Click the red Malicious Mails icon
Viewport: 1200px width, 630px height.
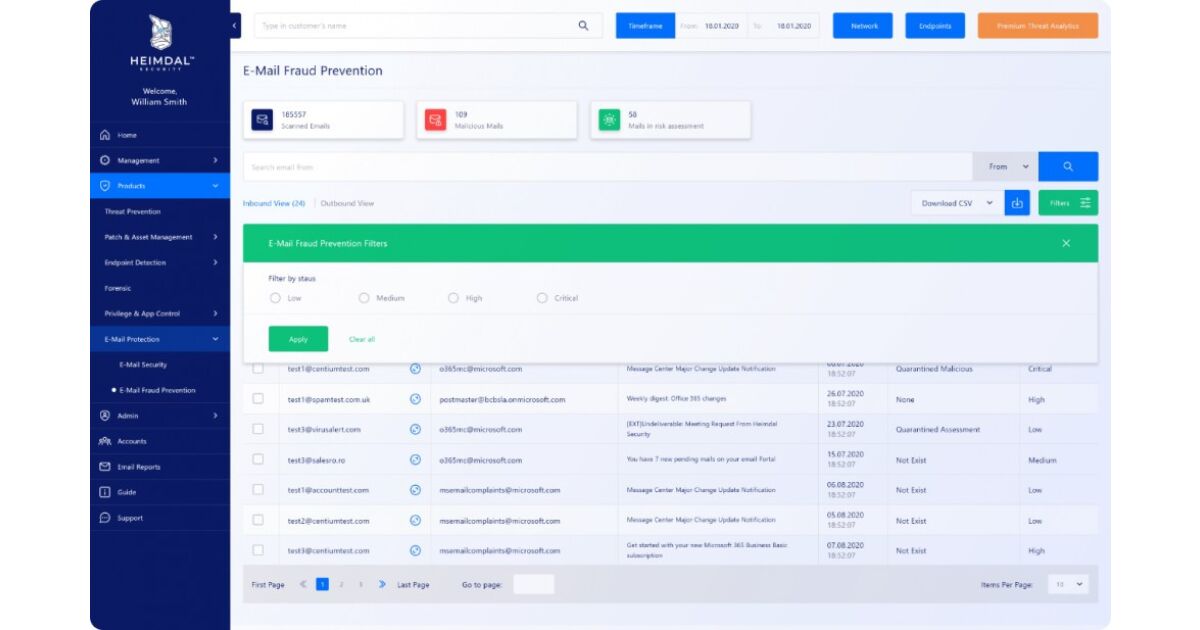[x=436, y=120]
